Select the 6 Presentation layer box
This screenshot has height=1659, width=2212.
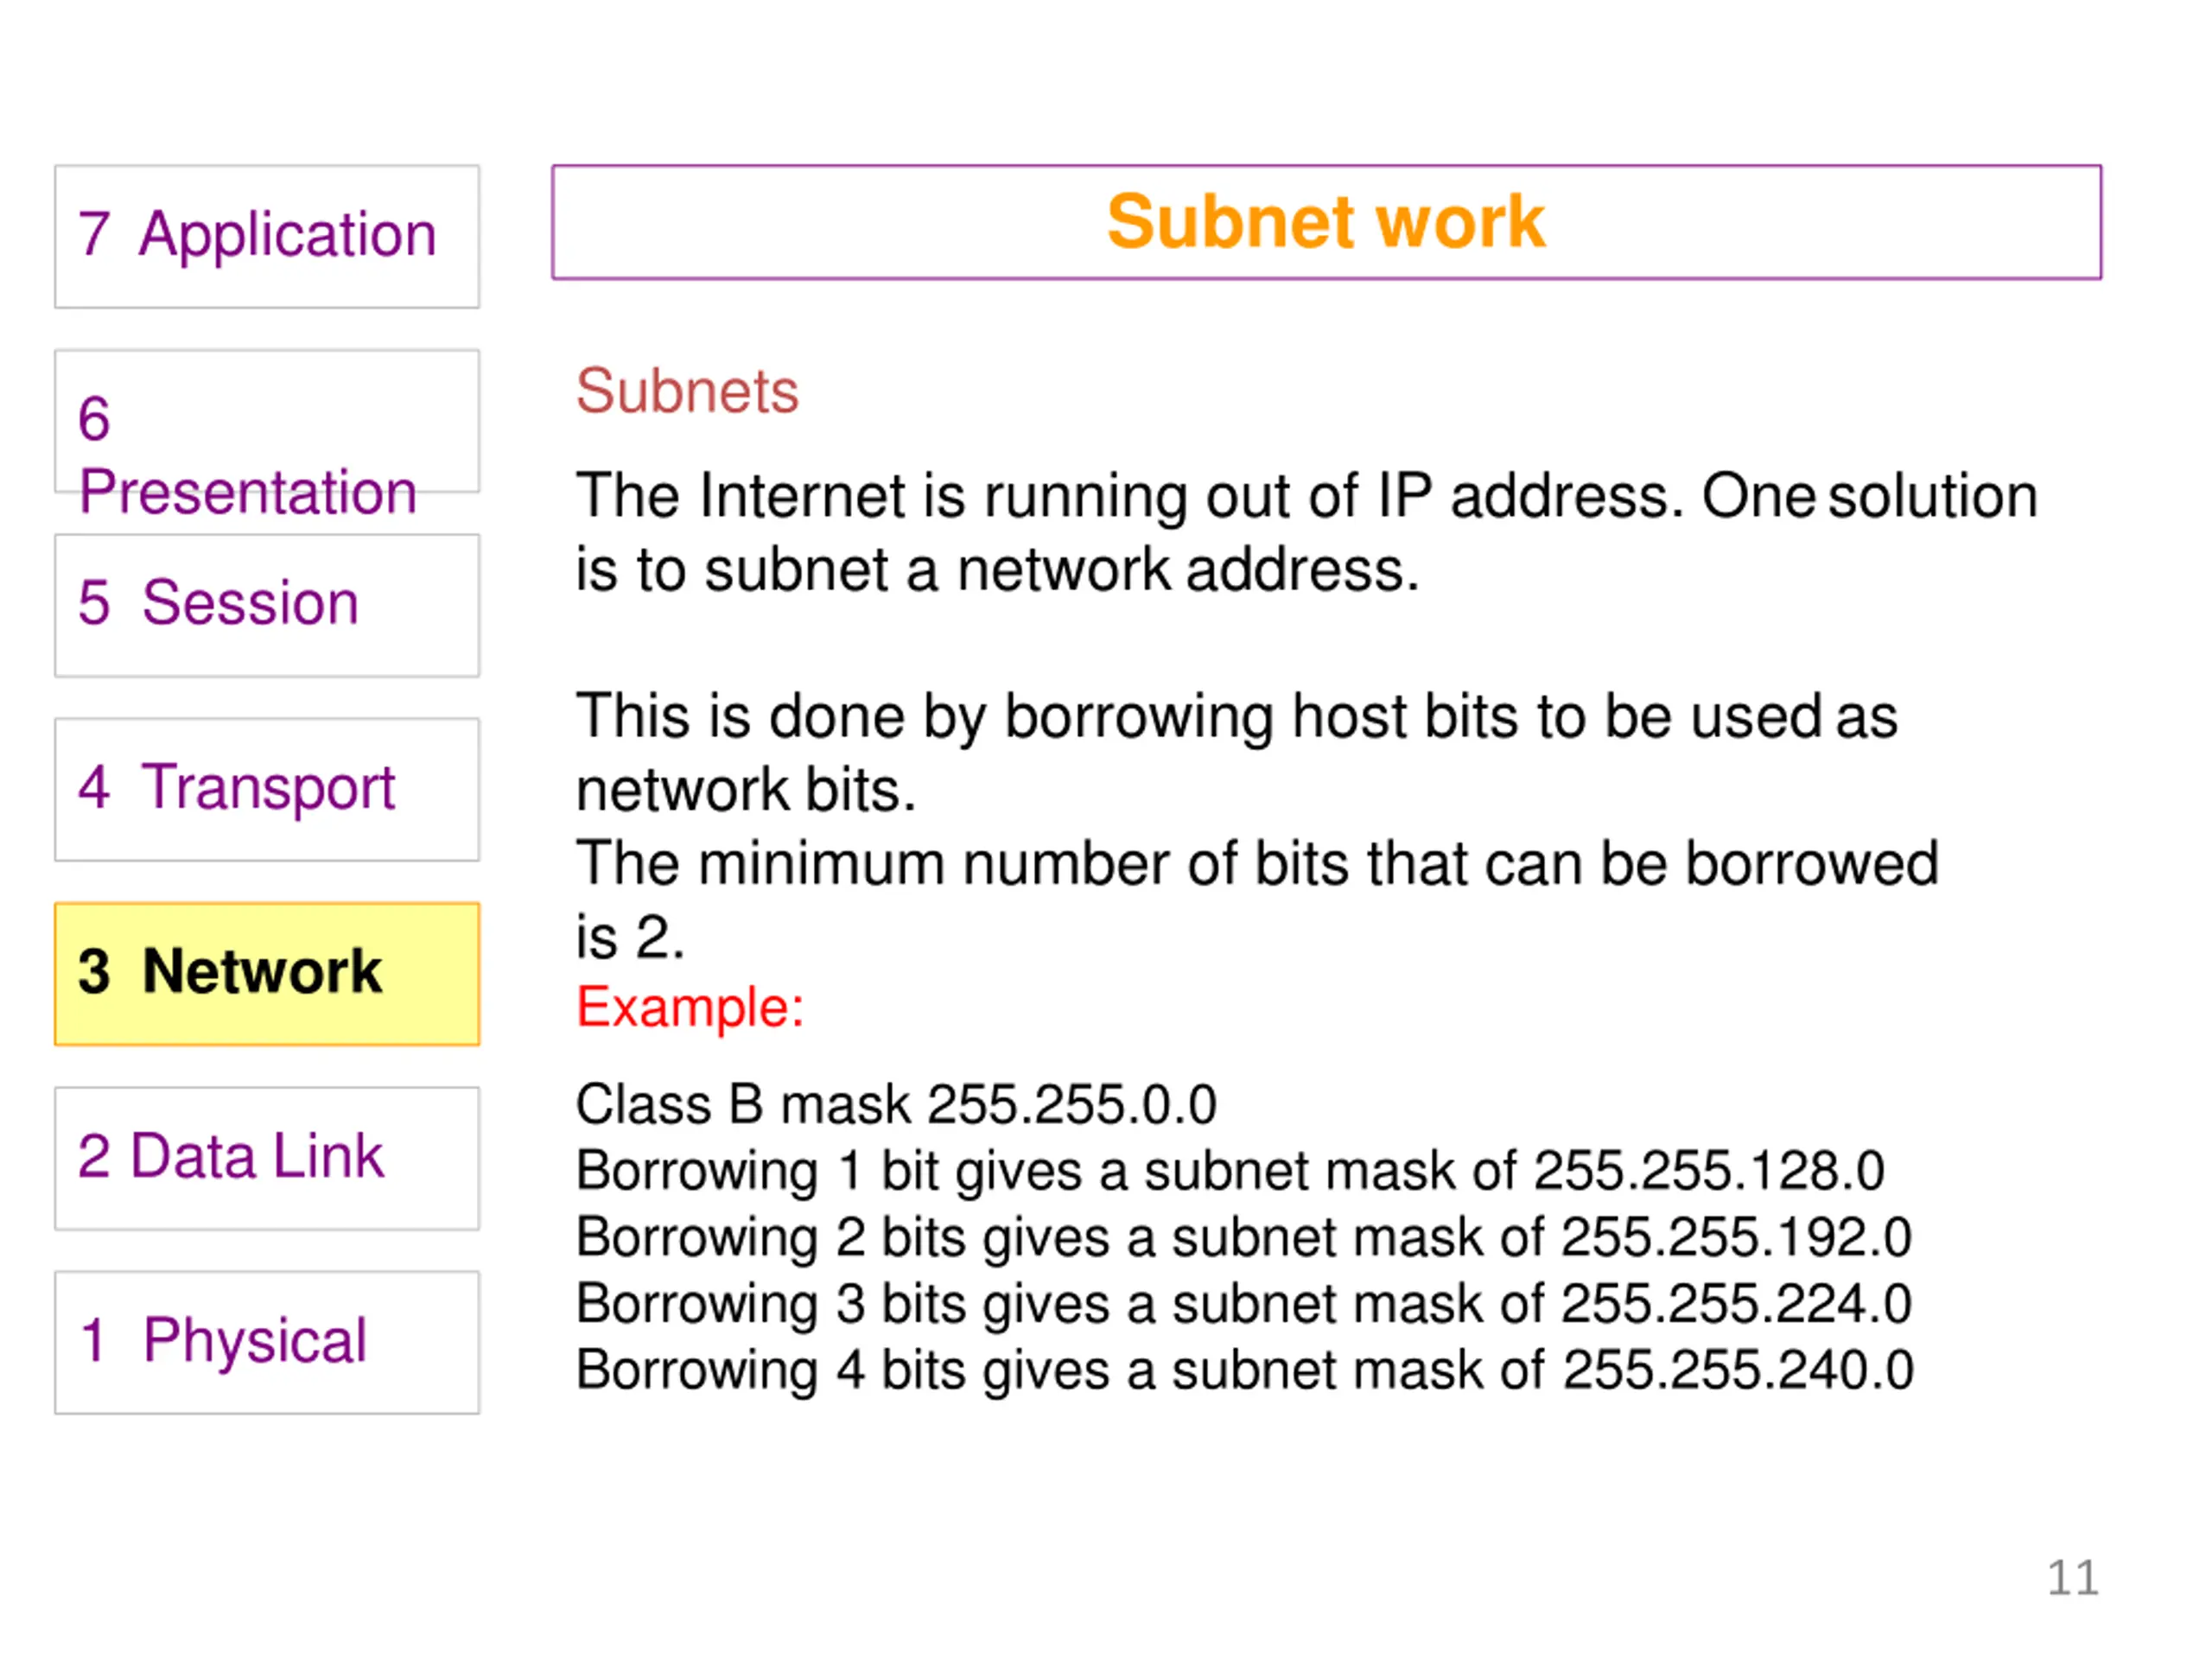[267, 421]
